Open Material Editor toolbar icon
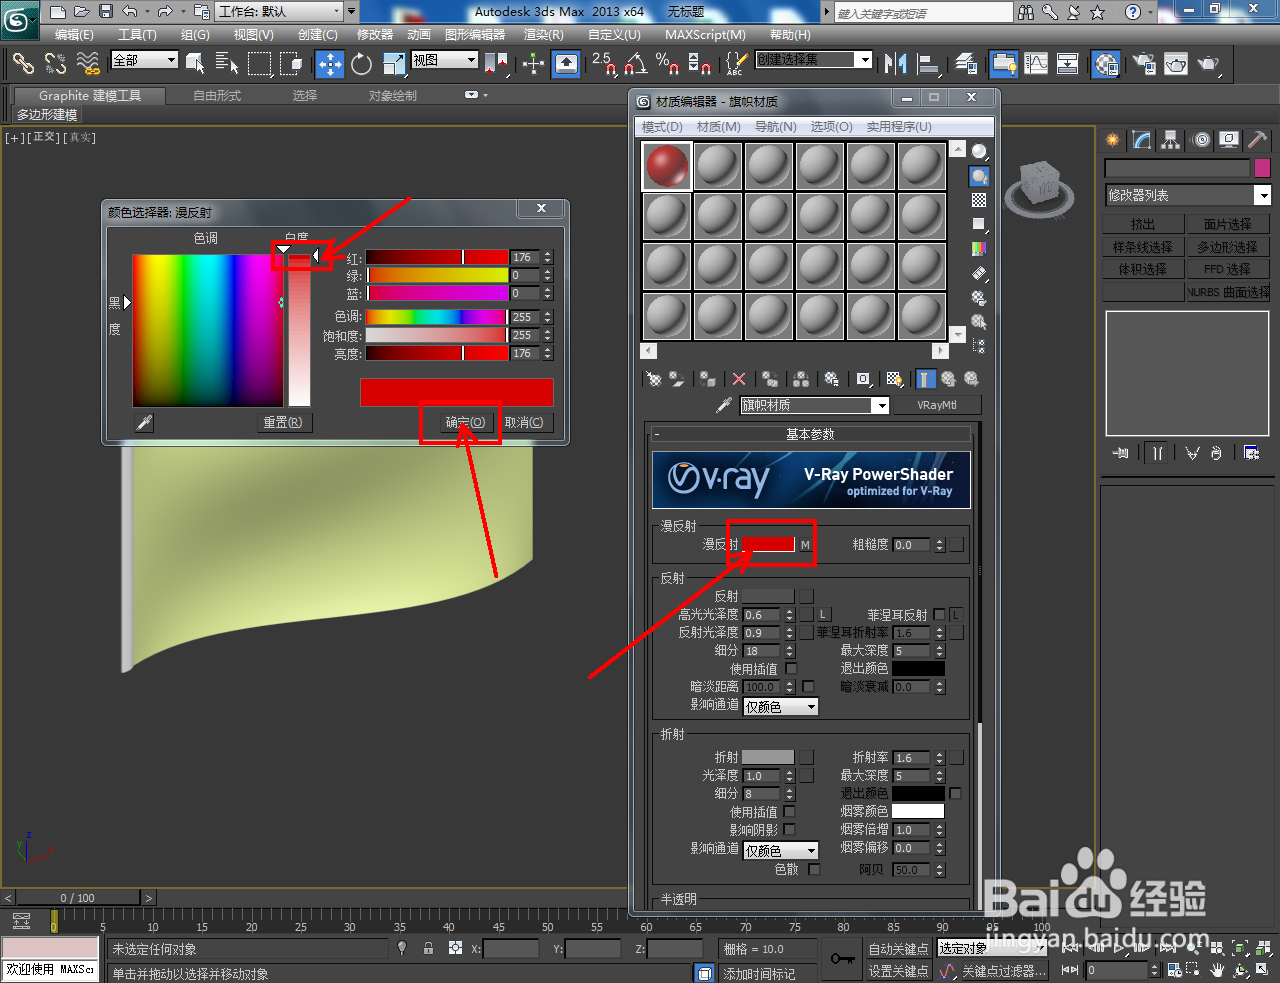The height and width of the screenshot is (983, 1280). click(1105, 64)
